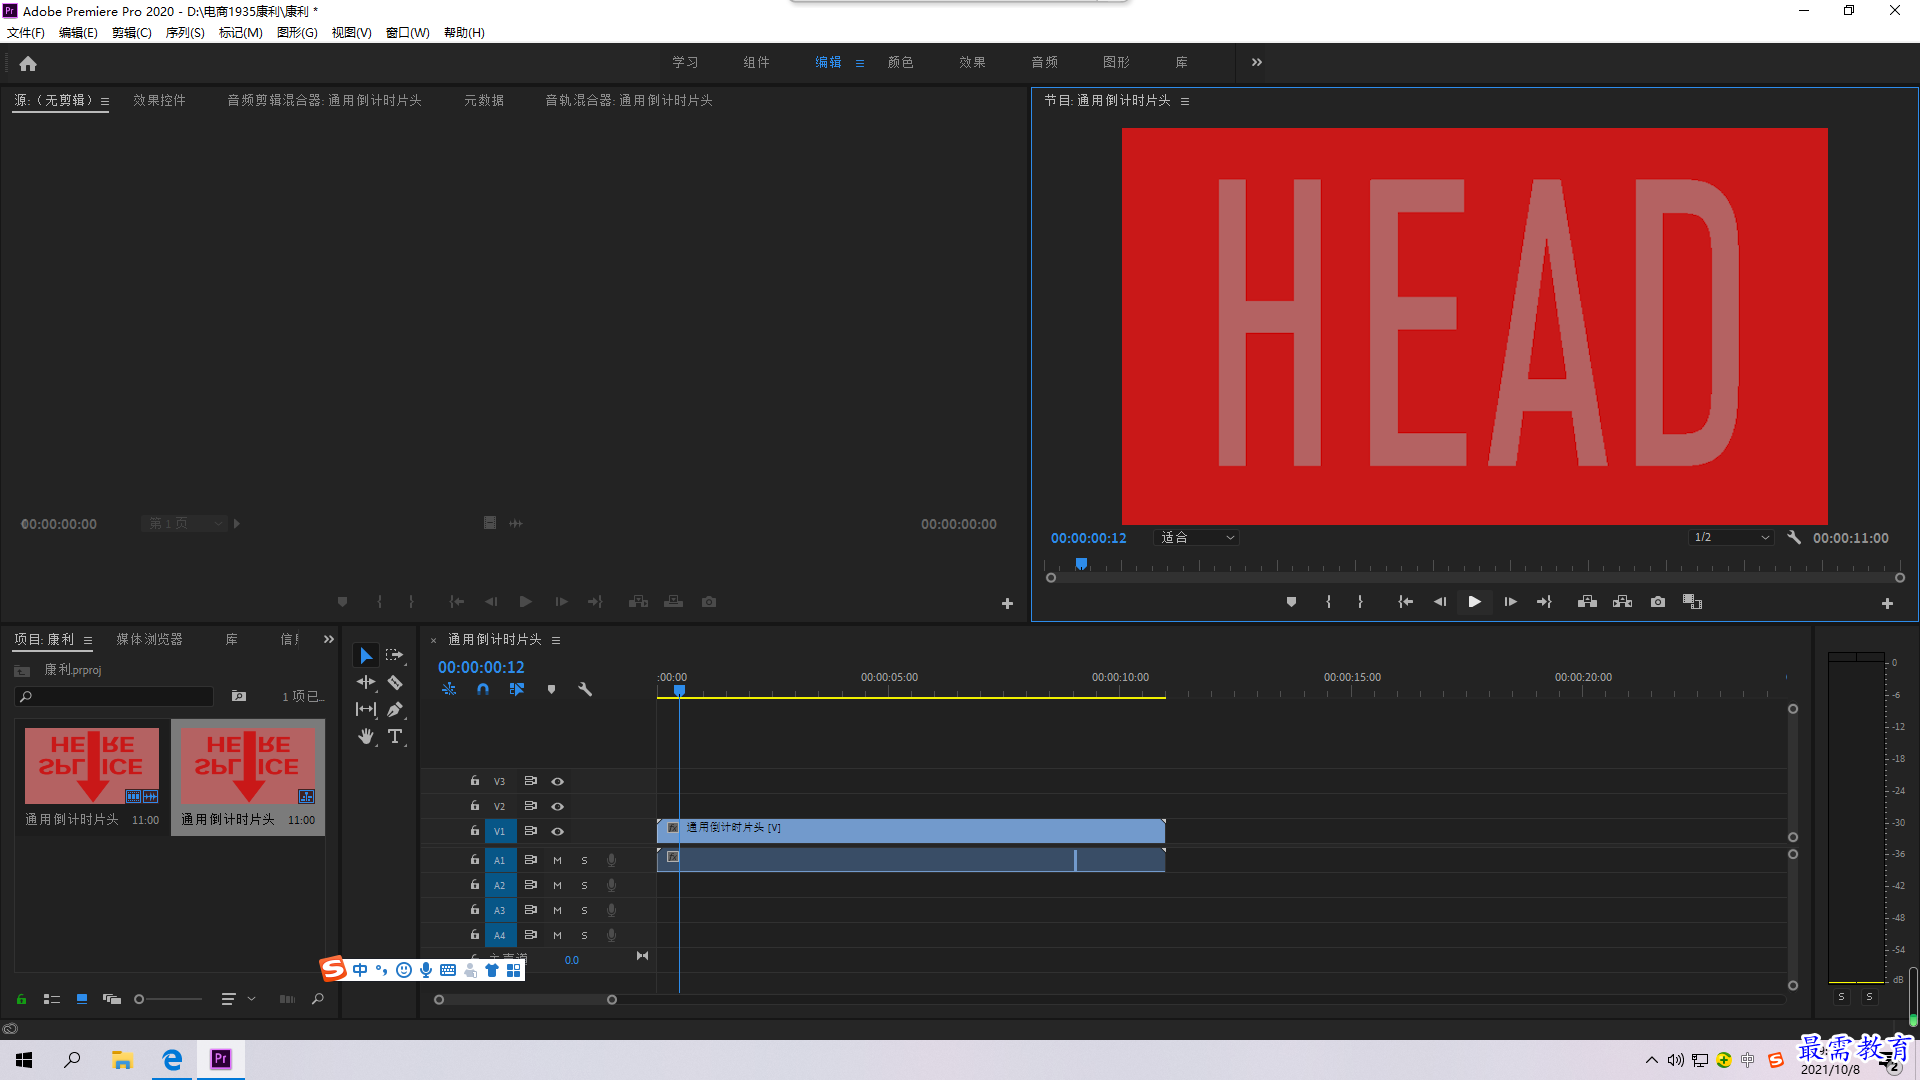Step back one frame in Program monitor
Viewport: 1920px width, 1080px height.
coord(1439,602)
